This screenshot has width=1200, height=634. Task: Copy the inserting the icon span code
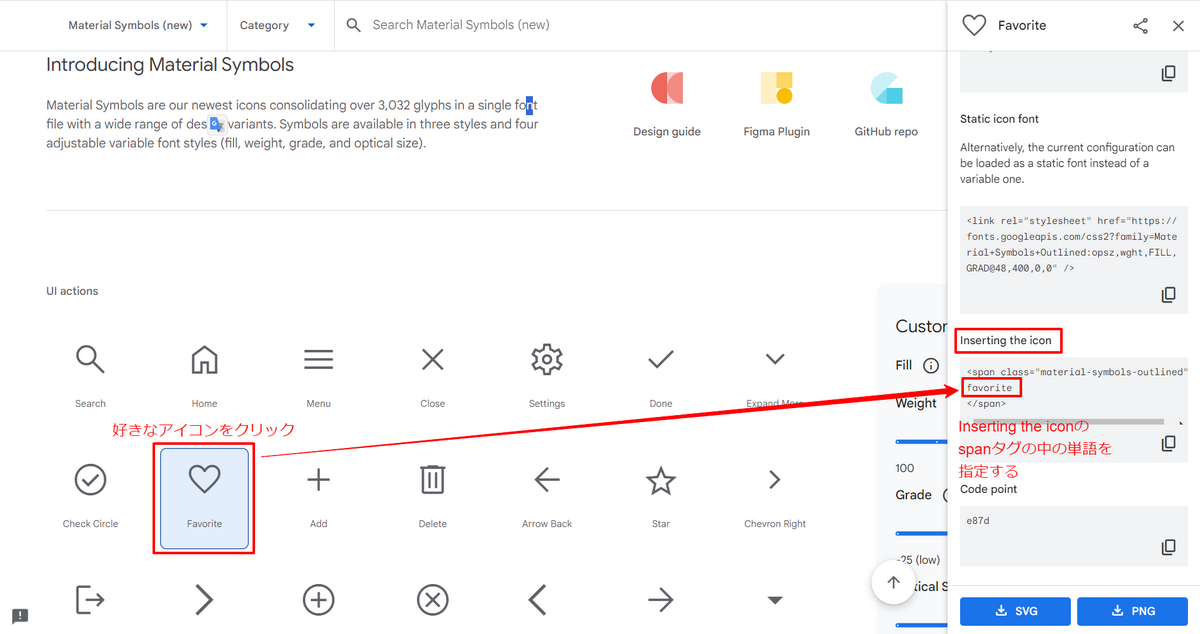point(1168,444)
